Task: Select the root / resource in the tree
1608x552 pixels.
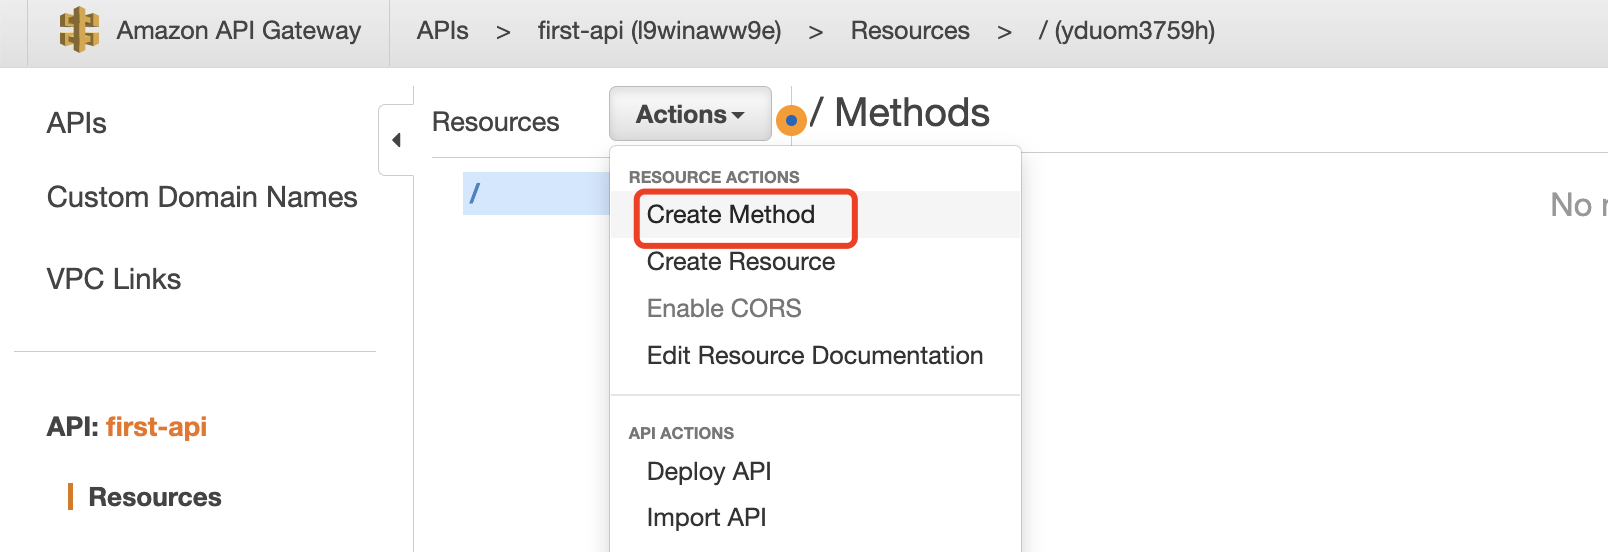Action: tap(536, 193)
